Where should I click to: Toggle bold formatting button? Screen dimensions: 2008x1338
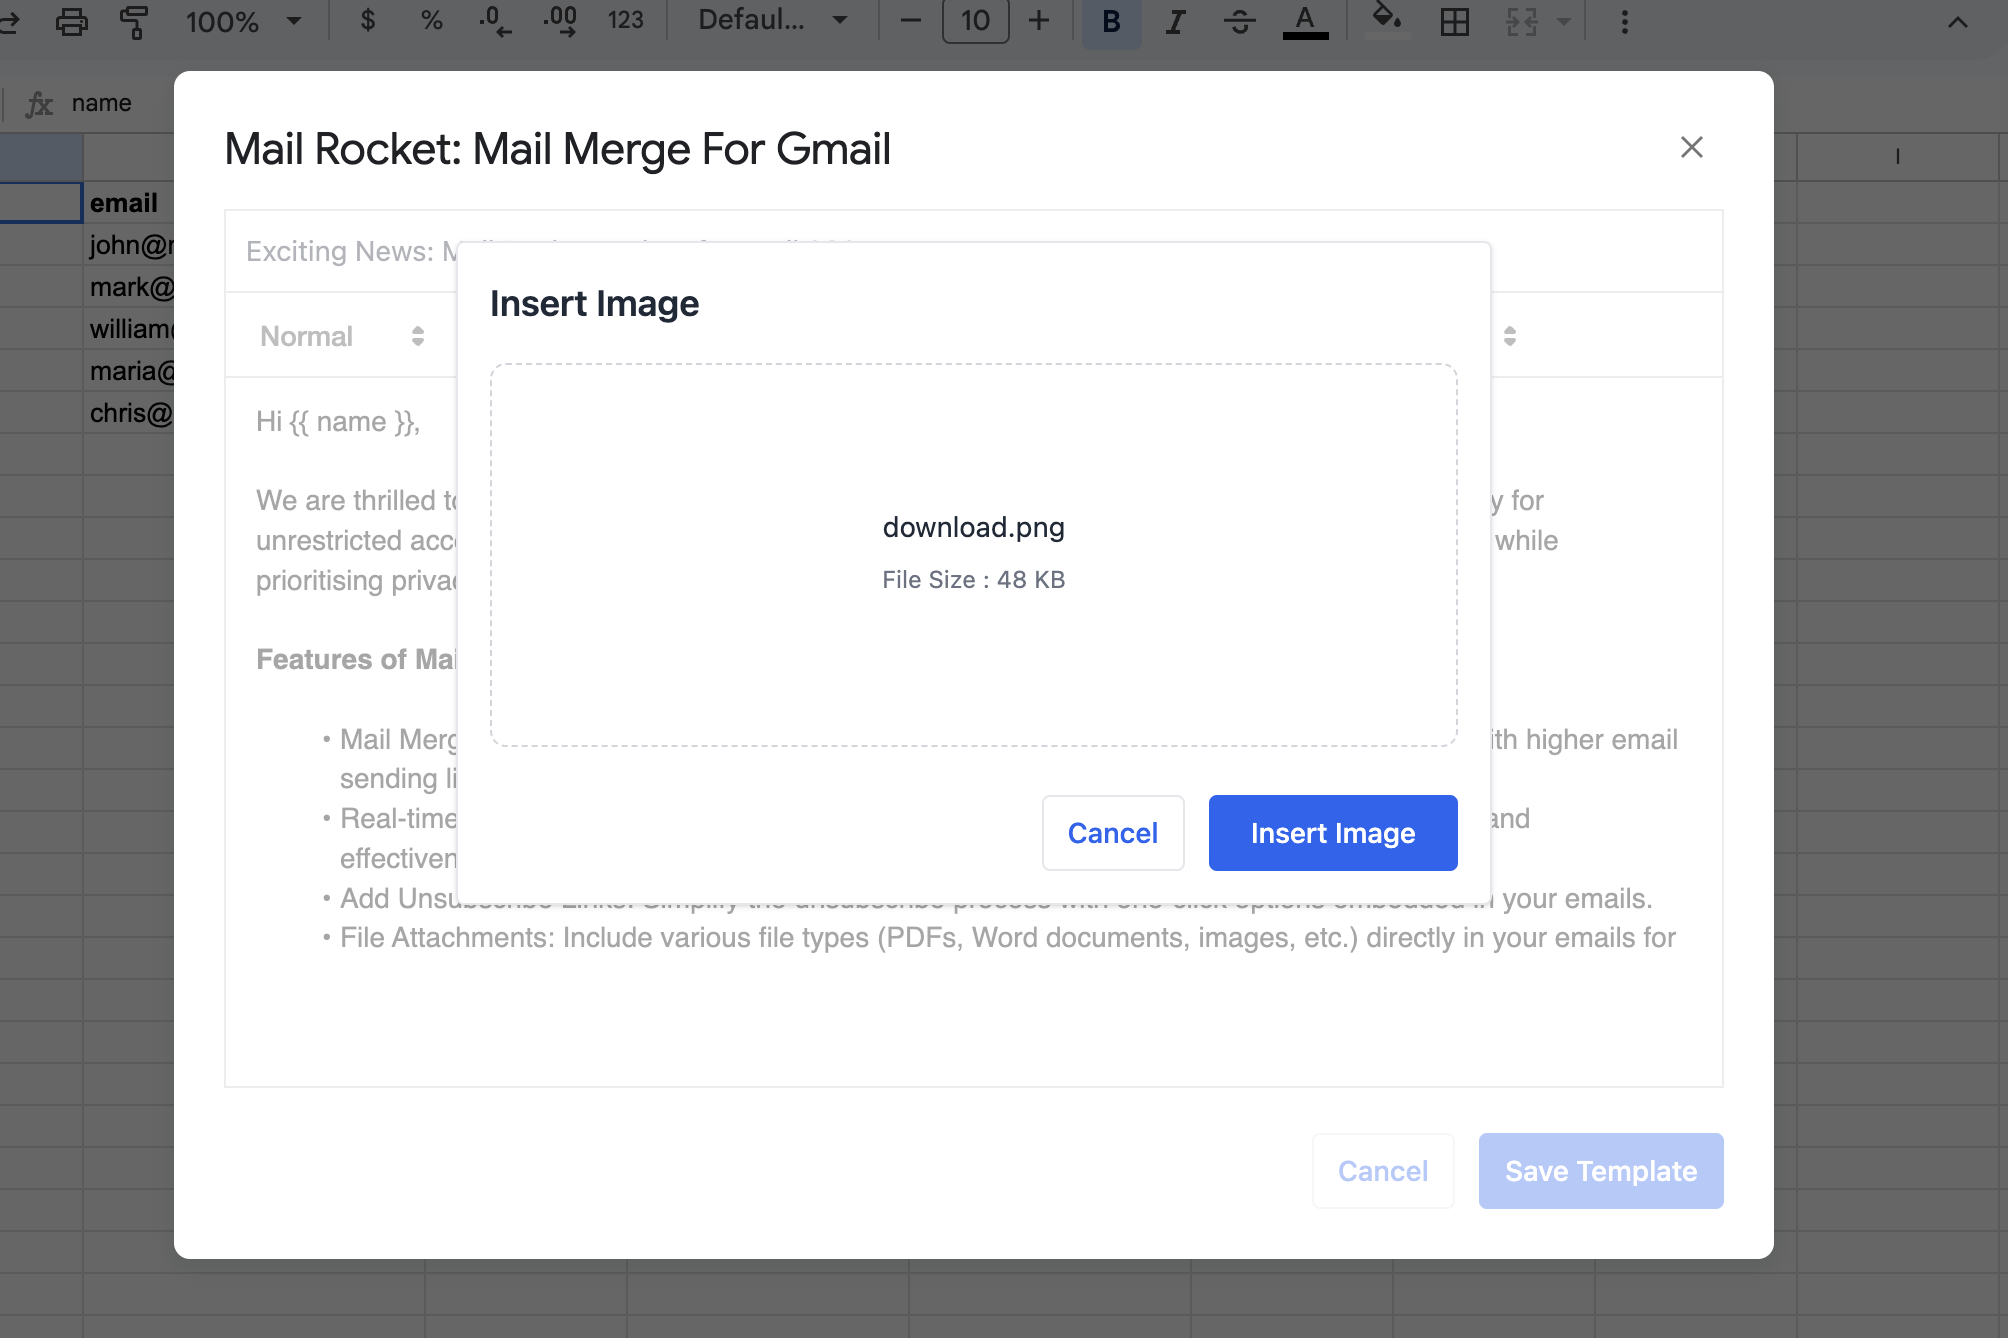coord(1111,21)
